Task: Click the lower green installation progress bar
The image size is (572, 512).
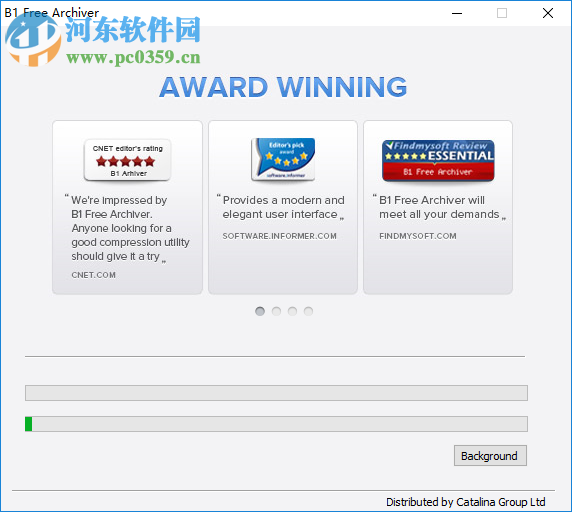Action: tap(276, 424)
